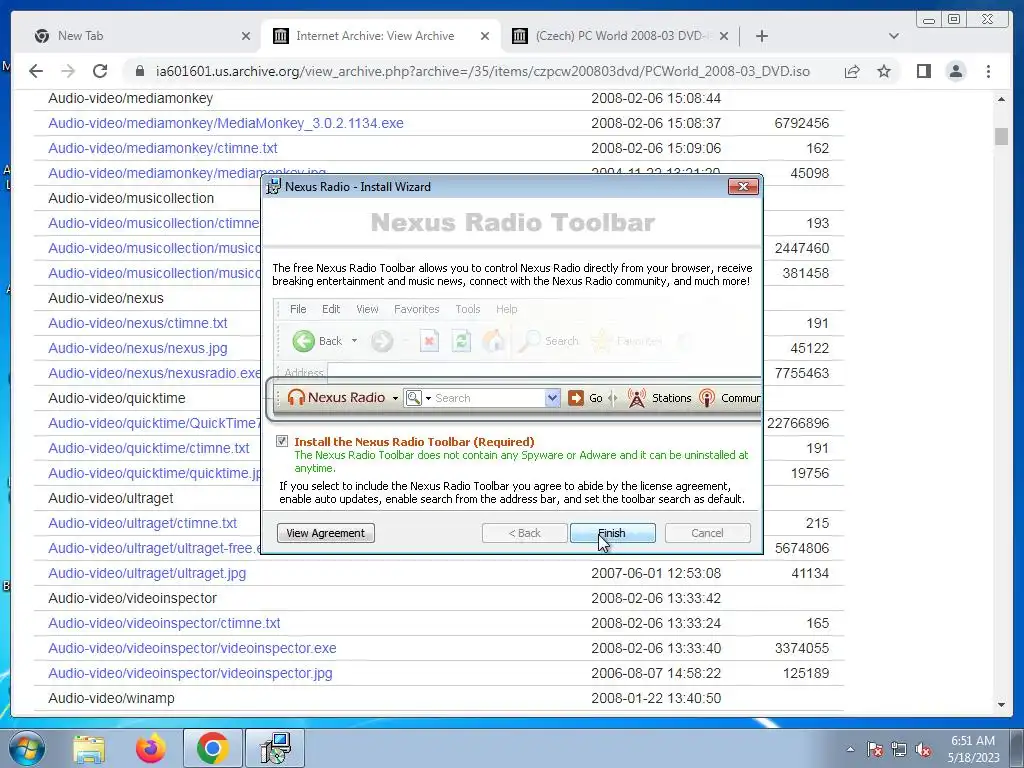Open Firefox from the taskbar
The image size is (1024, 768).
tap(150, 748)
